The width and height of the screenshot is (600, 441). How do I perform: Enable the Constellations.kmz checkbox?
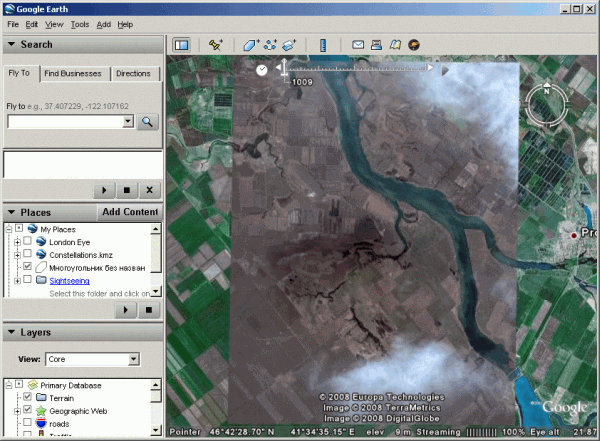(x=27, y=253)
